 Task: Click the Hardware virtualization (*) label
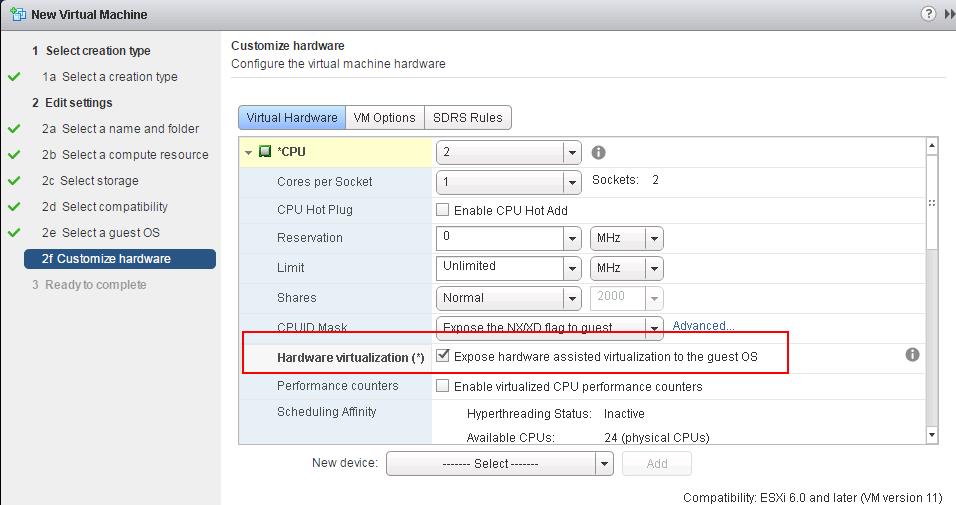tap(351, 357)
